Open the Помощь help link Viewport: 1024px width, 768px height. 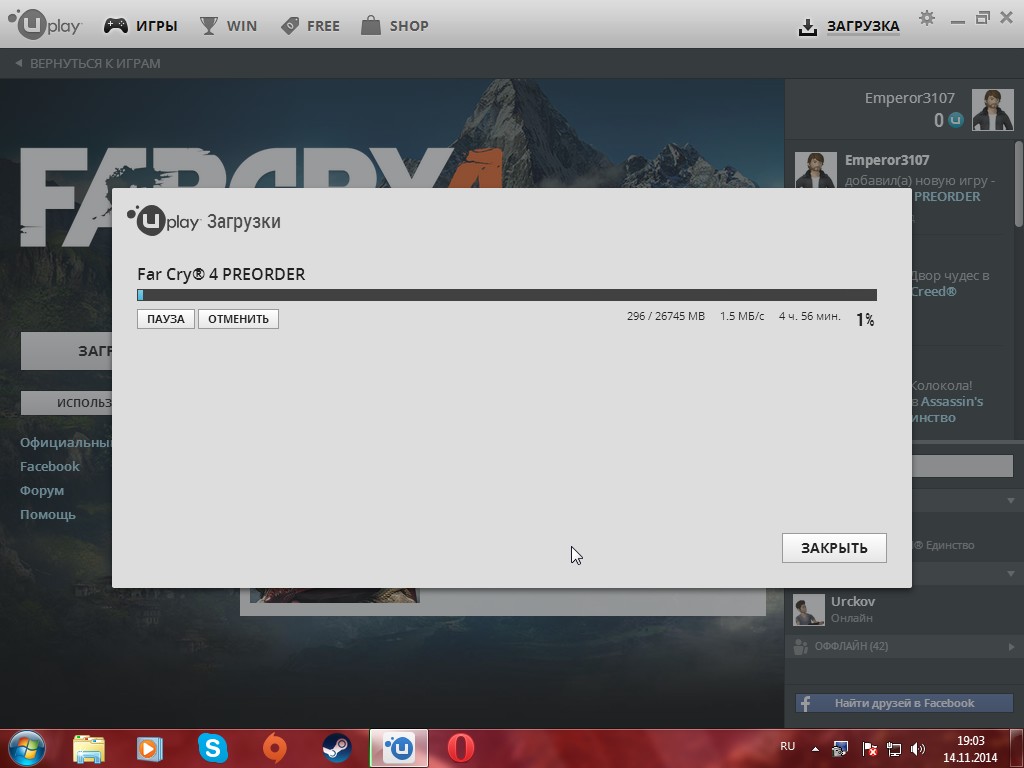(48, 515)
